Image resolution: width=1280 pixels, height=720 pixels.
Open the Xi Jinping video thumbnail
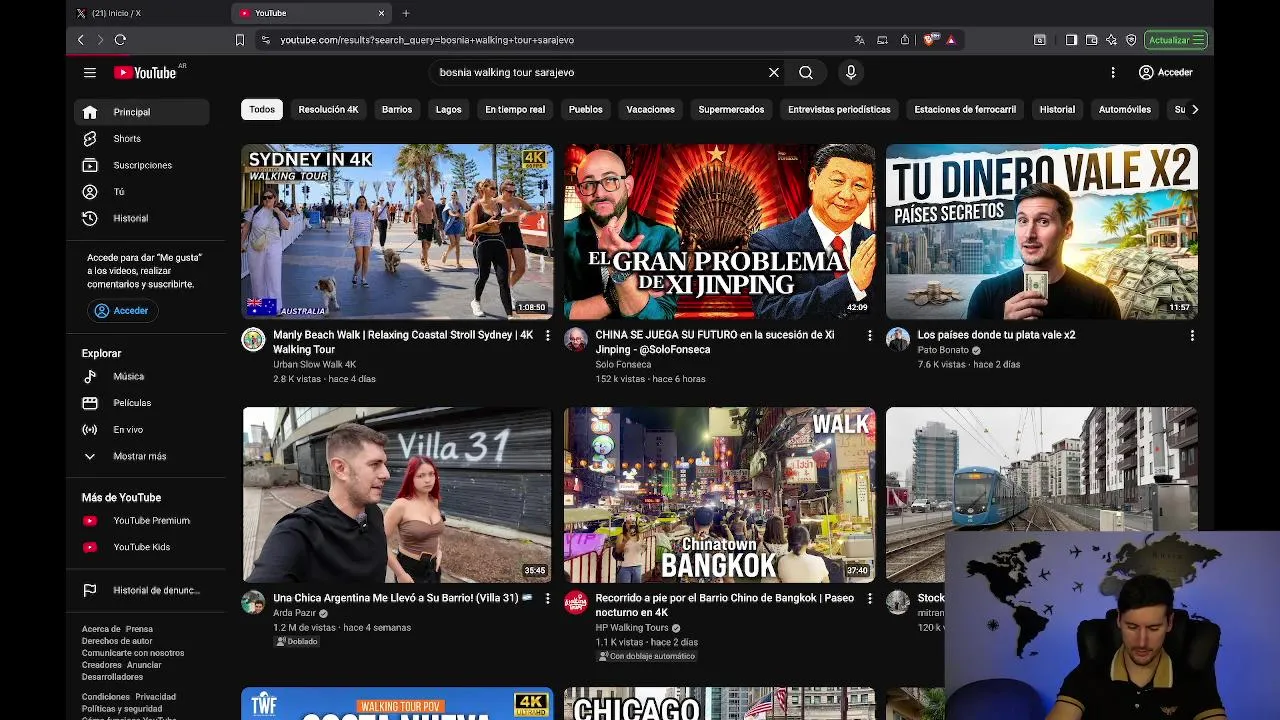point(719,232)
